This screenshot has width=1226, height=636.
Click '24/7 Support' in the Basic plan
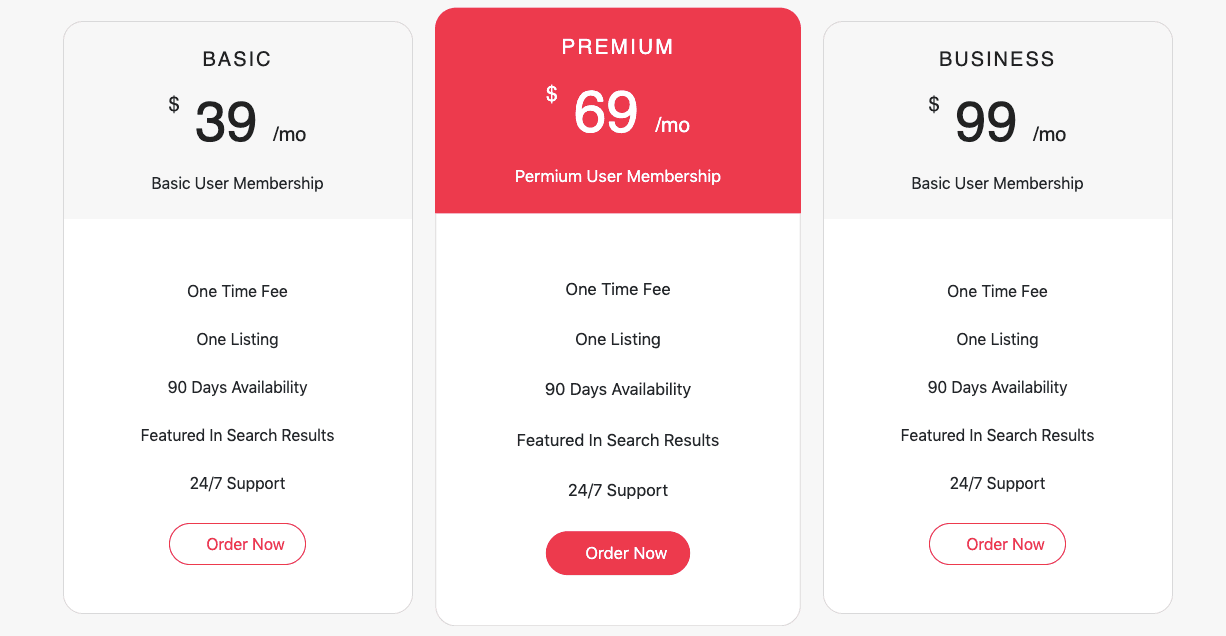tap(237, 483)
